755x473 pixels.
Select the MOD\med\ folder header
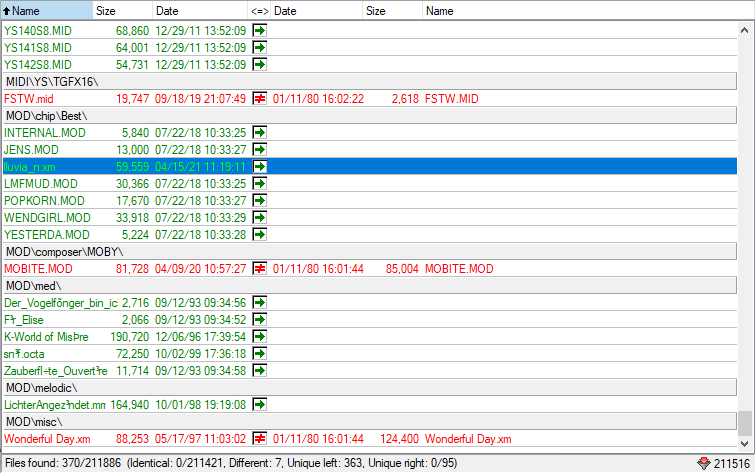[x=370, y=286]
